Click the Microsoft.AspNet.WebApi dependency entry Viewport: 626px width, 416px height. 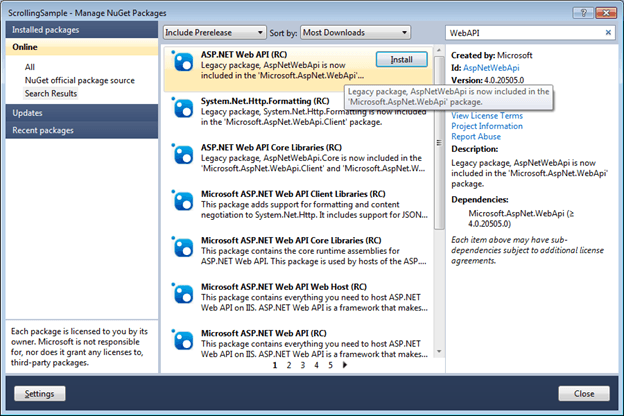click(x=521, y=218)
